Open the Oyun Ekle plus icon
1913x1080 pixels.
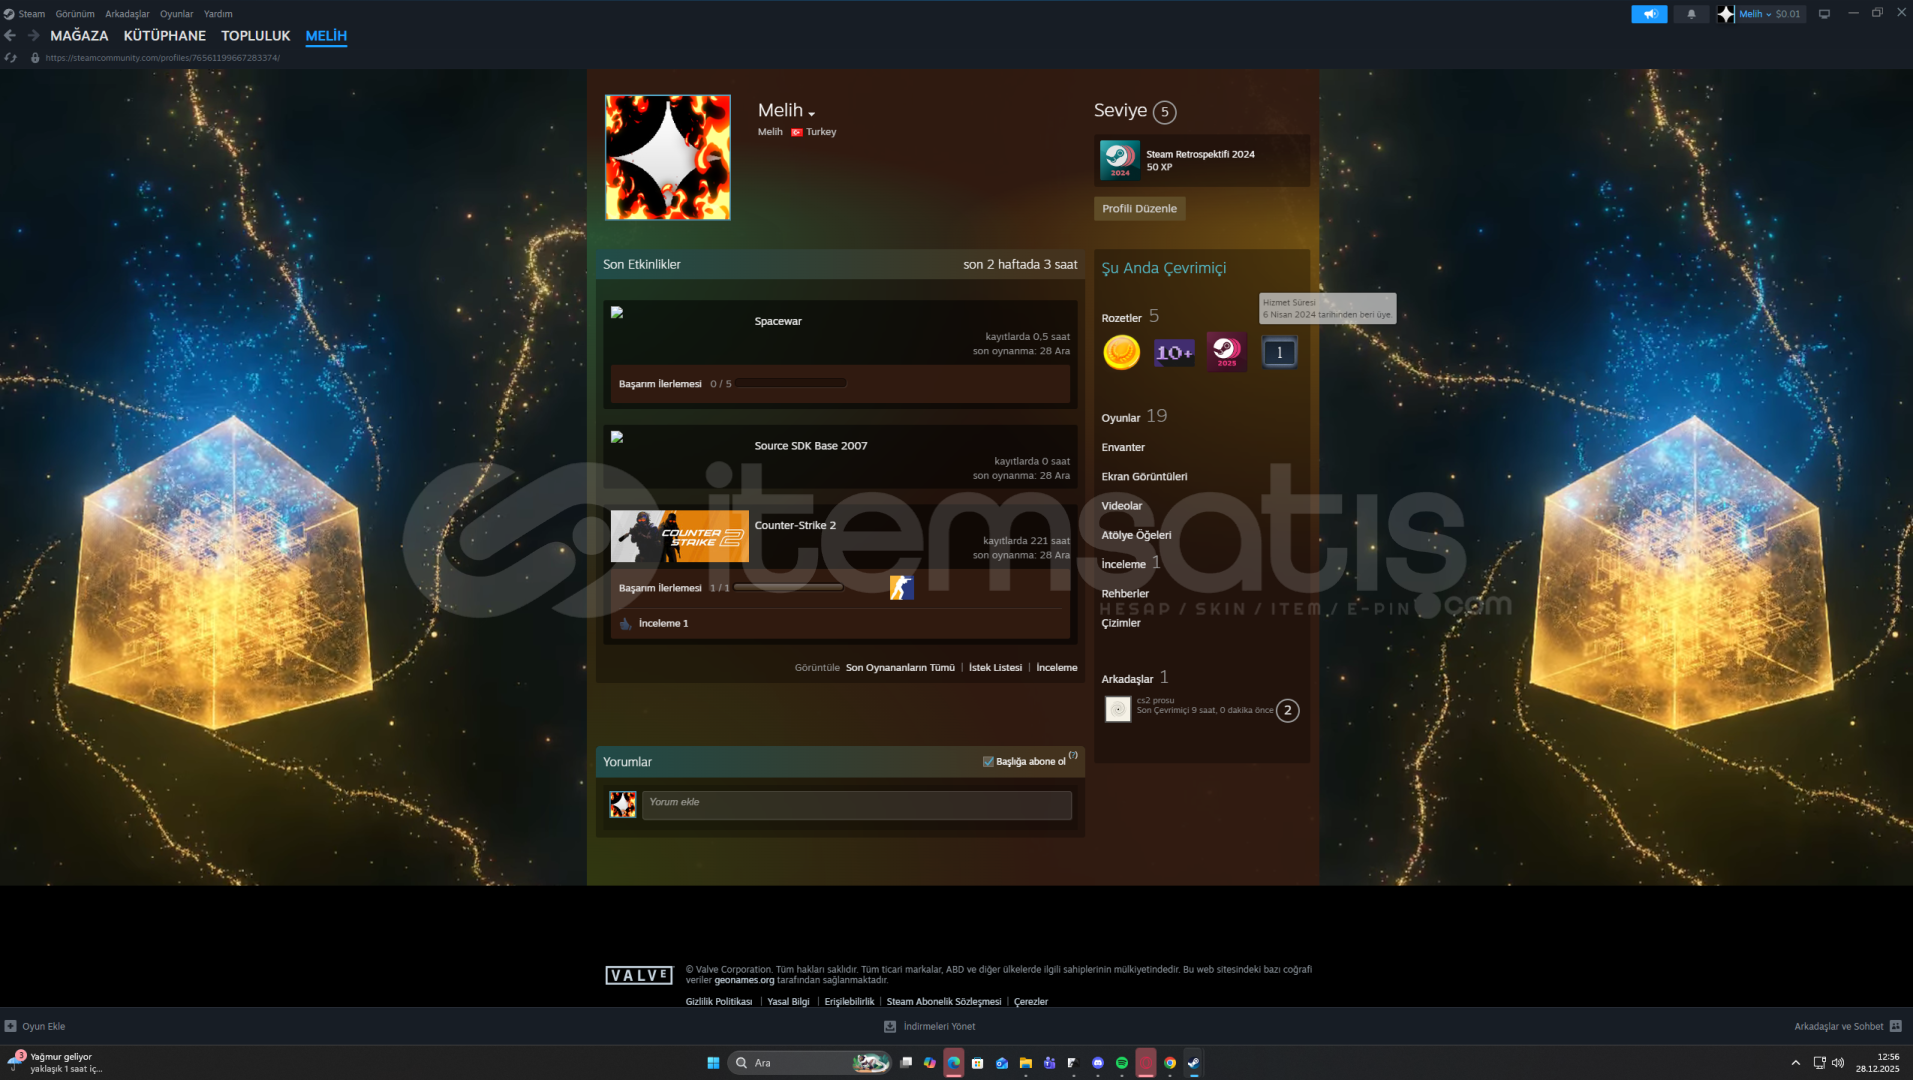click(10, 1026)
